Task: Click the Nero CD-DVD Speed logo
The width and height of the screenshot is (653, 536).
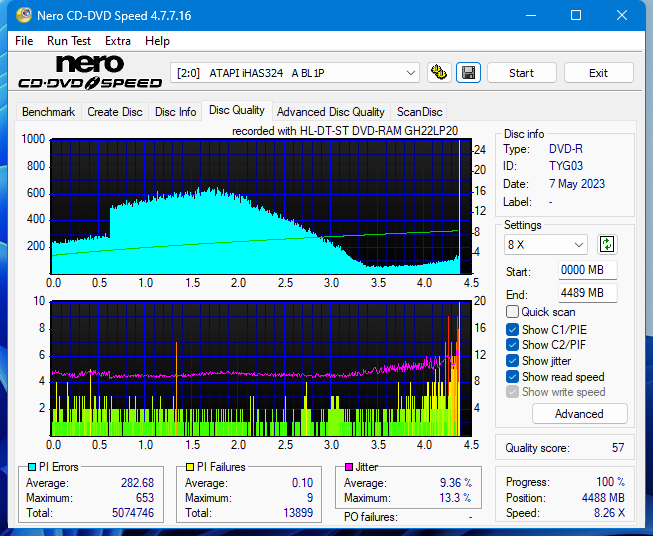Action: 88,73
